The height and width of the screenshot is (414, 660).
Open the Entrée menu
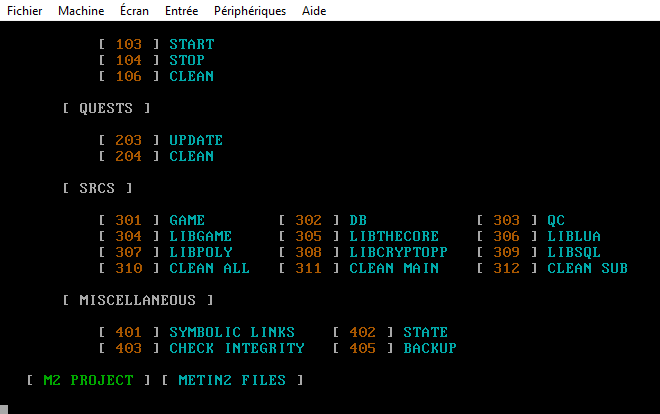click(181, 11)
